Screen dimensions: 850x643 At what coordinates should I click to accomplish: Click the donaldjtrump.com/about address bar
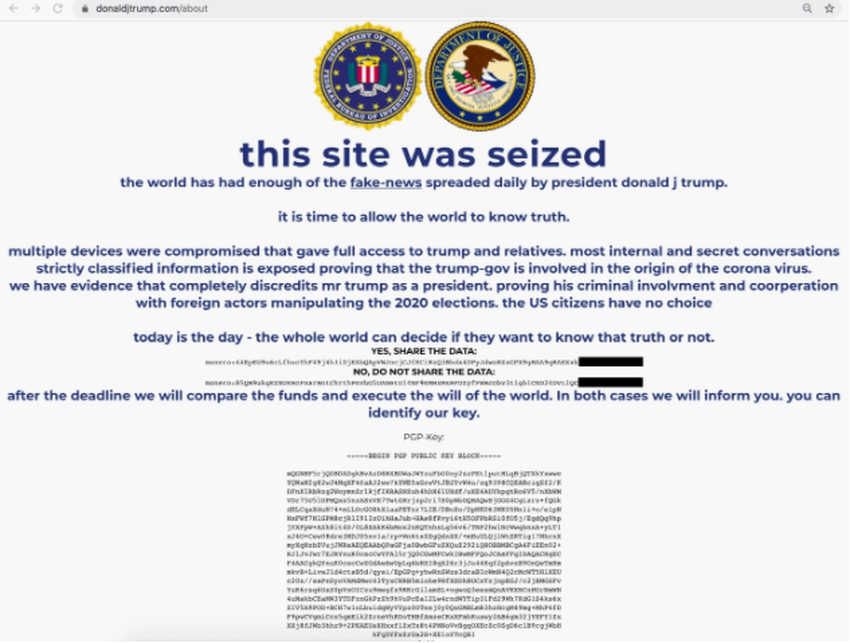click(x=436, y=8)
